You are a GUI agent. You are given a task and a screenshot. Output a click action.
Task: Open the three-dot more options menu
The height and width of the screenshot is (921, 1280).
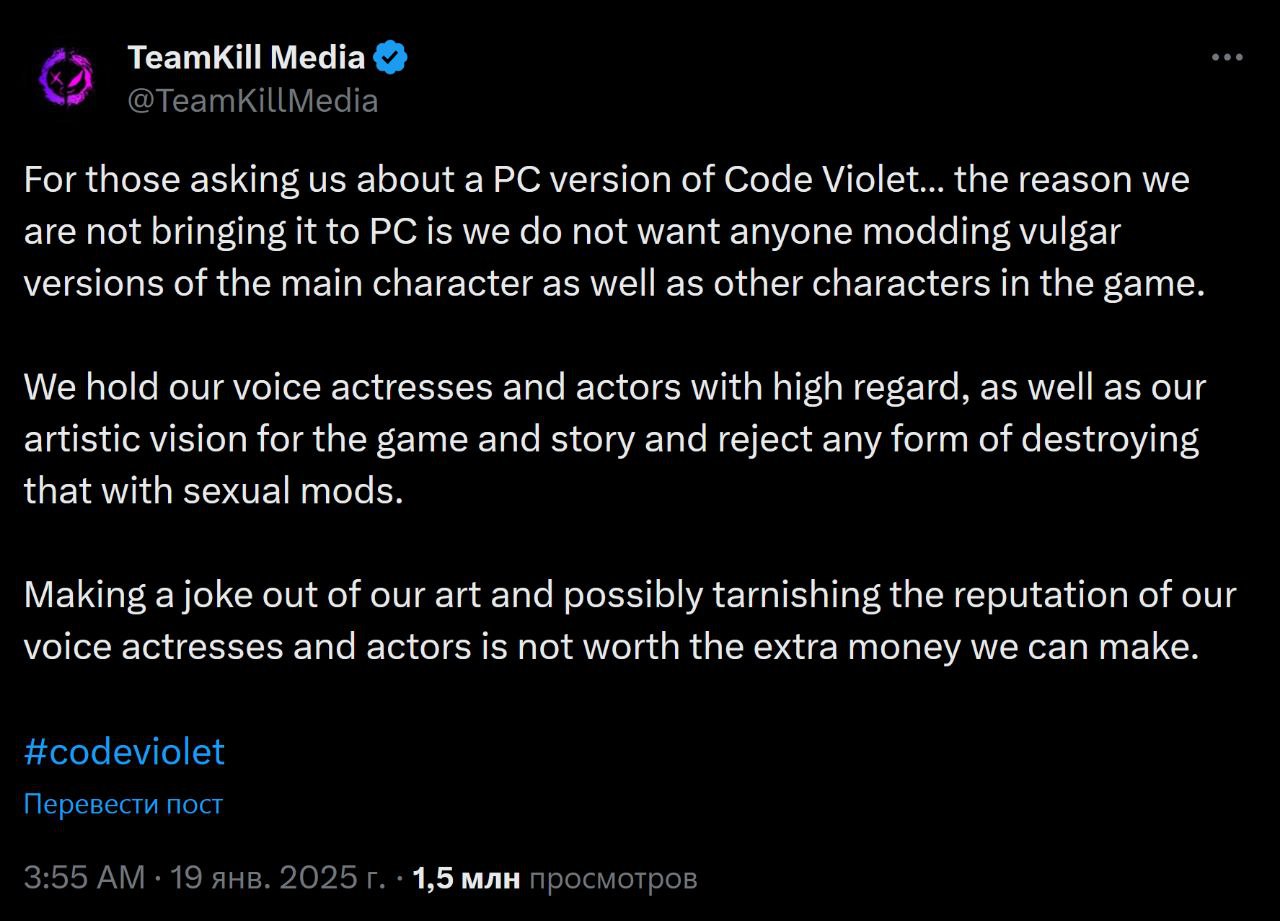(1227, 58)
